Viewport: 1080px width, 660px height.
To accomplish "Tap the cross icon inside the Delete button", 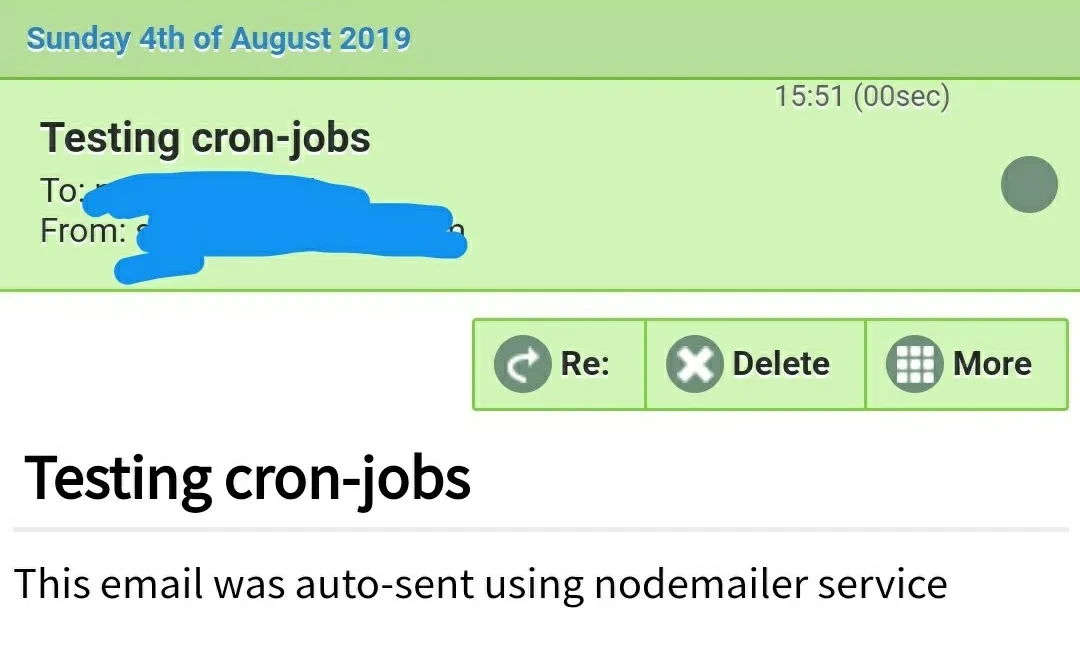I will [694, 363].
